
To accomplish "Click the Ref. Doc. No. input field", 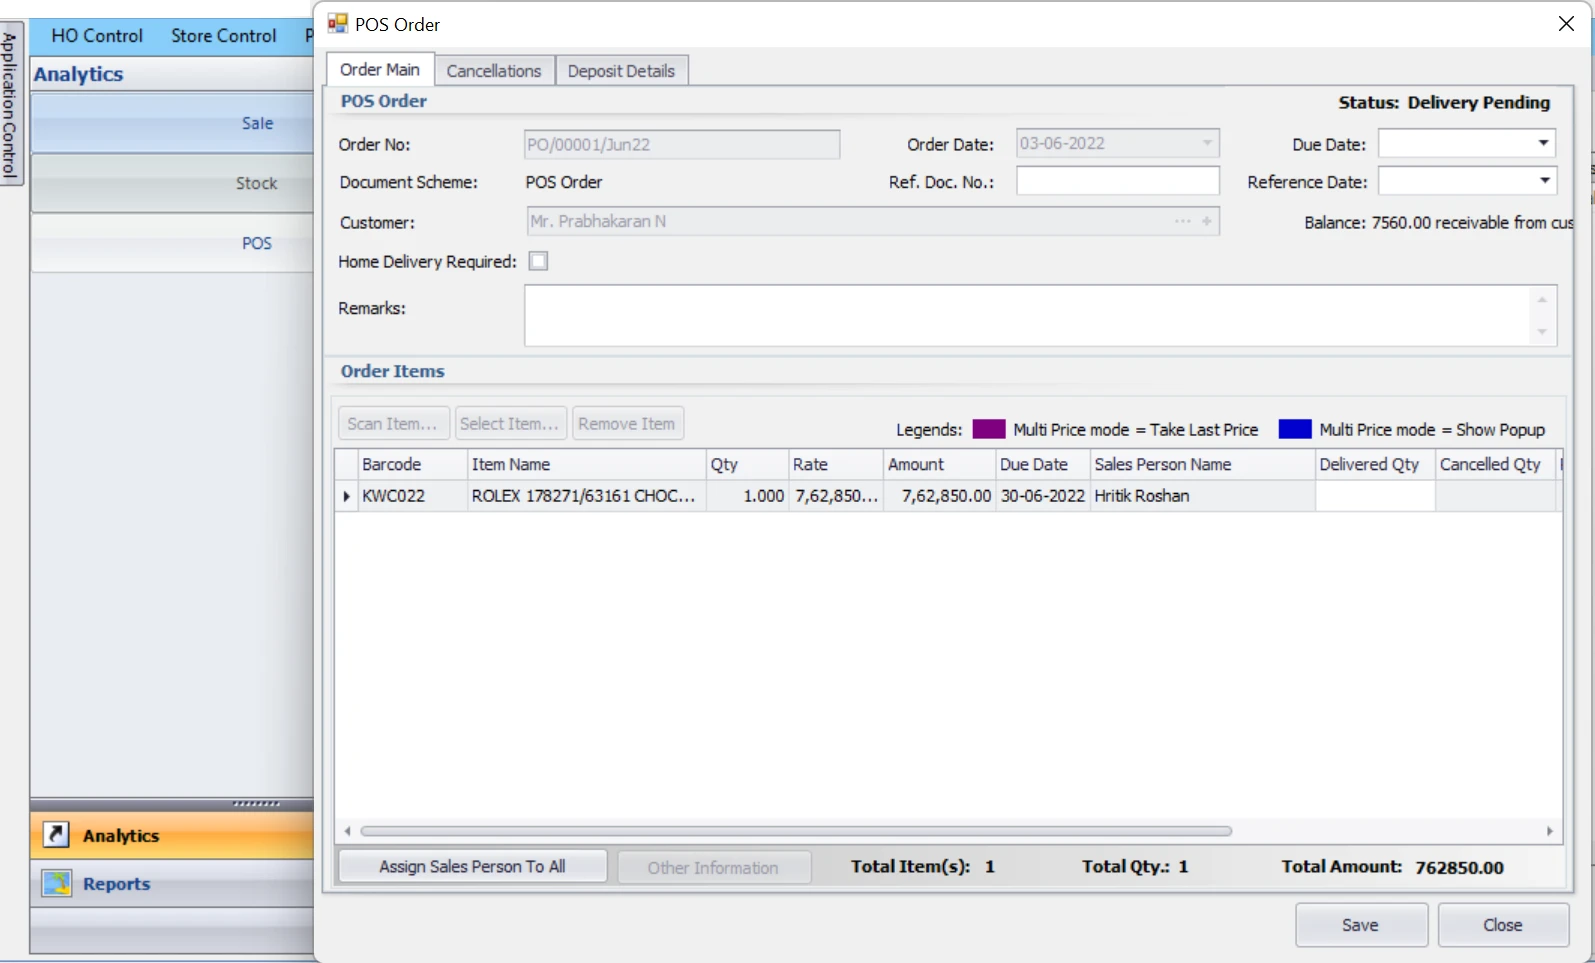I will [1117, 181].
